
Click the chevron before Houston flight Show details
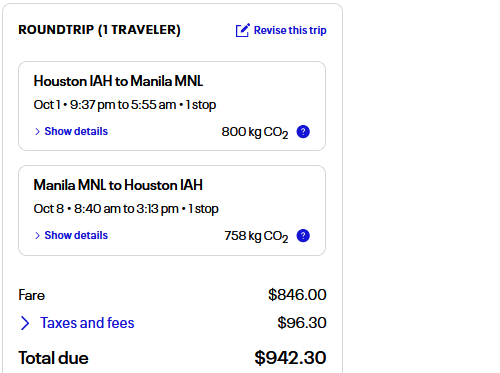pyautogui.click(x=37, y=132)
